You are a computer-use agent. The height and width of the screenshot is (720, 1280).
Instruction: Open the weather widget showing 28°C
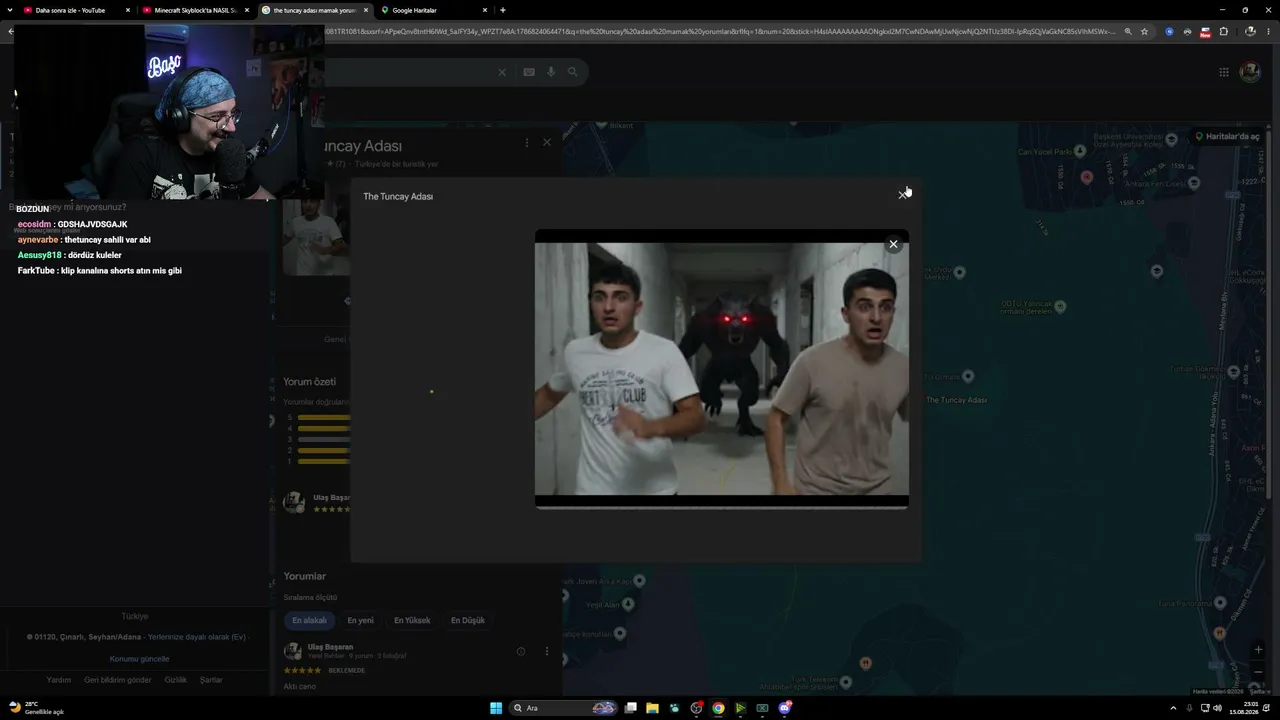[37, 708]
